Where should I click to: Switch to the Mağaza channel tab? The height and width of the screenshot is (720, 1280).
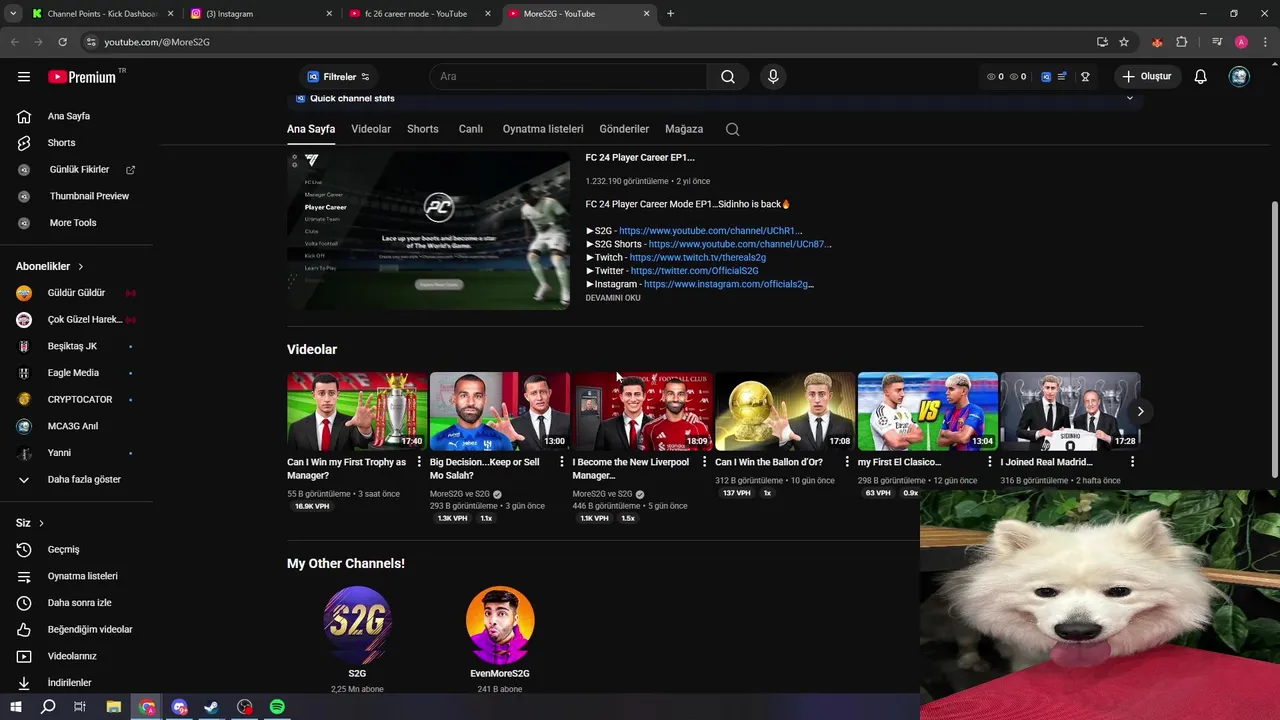pos(684,129)
